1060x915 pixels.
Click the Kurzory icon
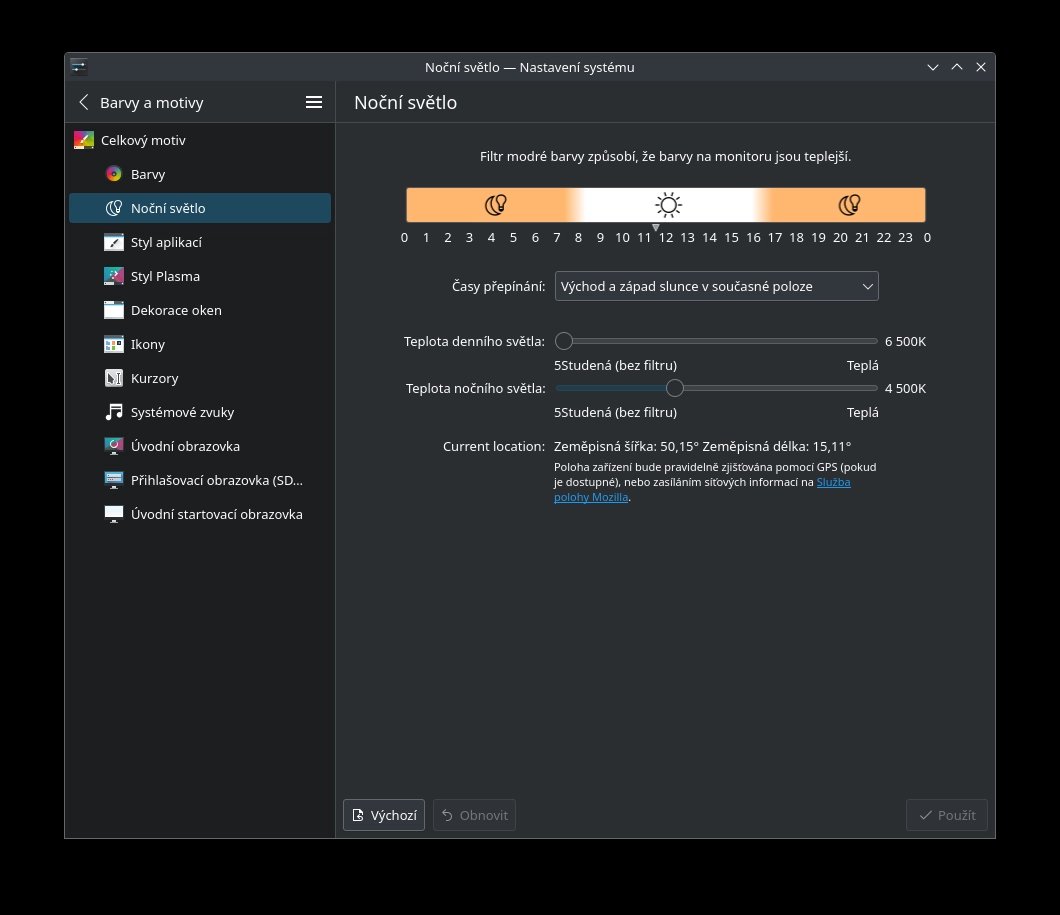point(114,378)
